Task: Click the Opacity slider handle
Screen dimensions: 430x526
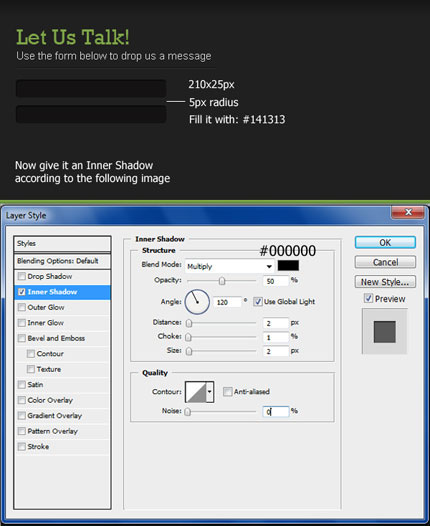Action: pyautogui.click(x=222, y=281)
